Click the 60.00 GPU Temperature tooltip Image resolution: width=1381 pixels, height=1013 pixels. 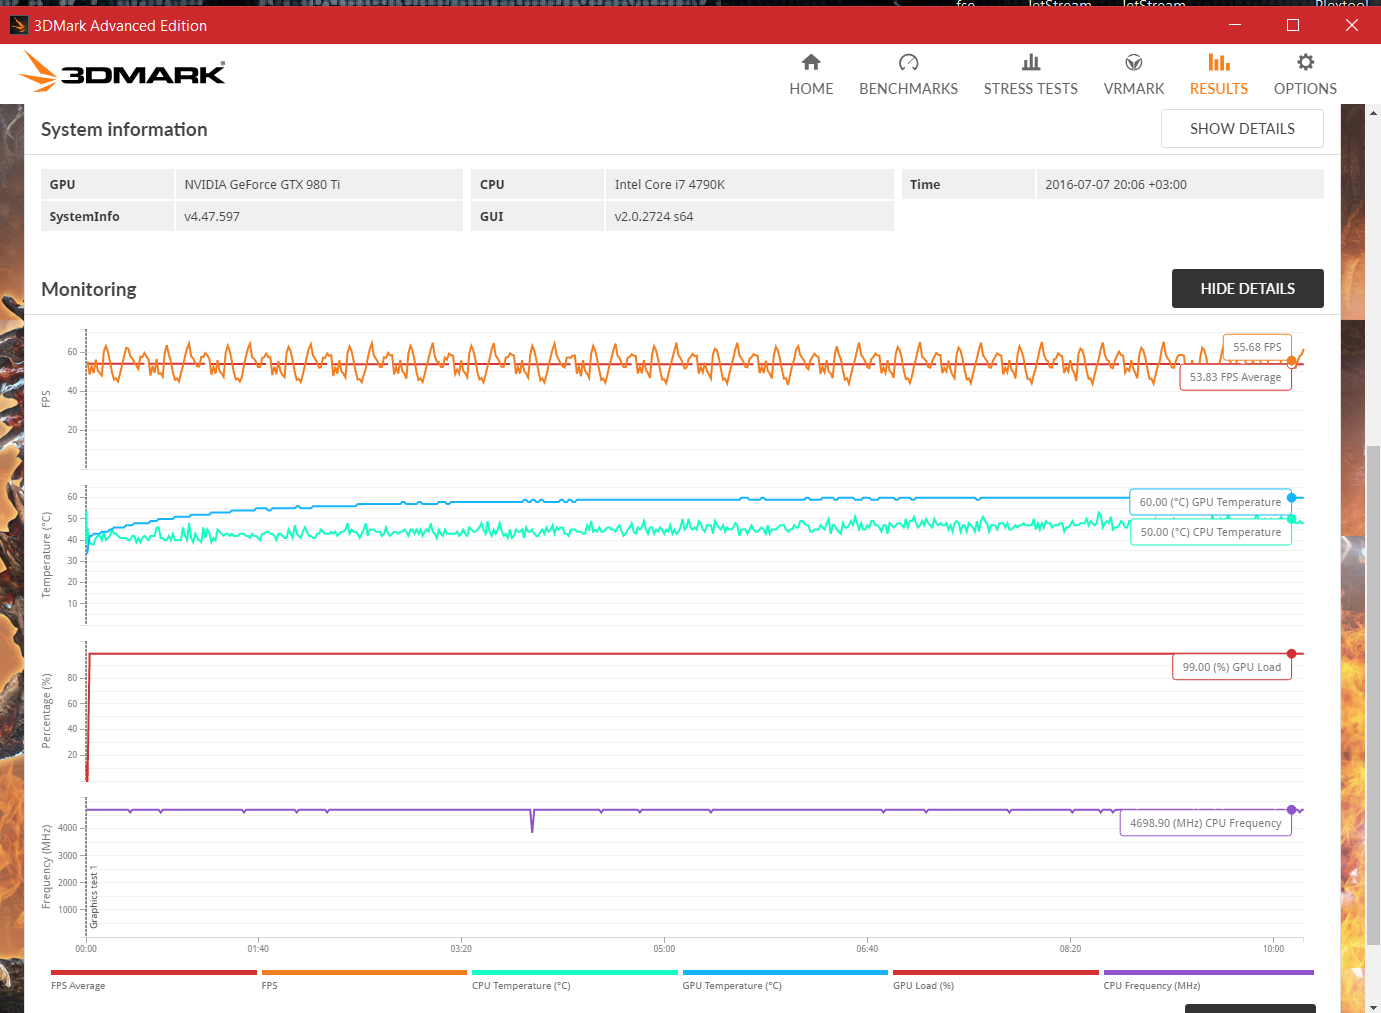[x=1210, y=502]
